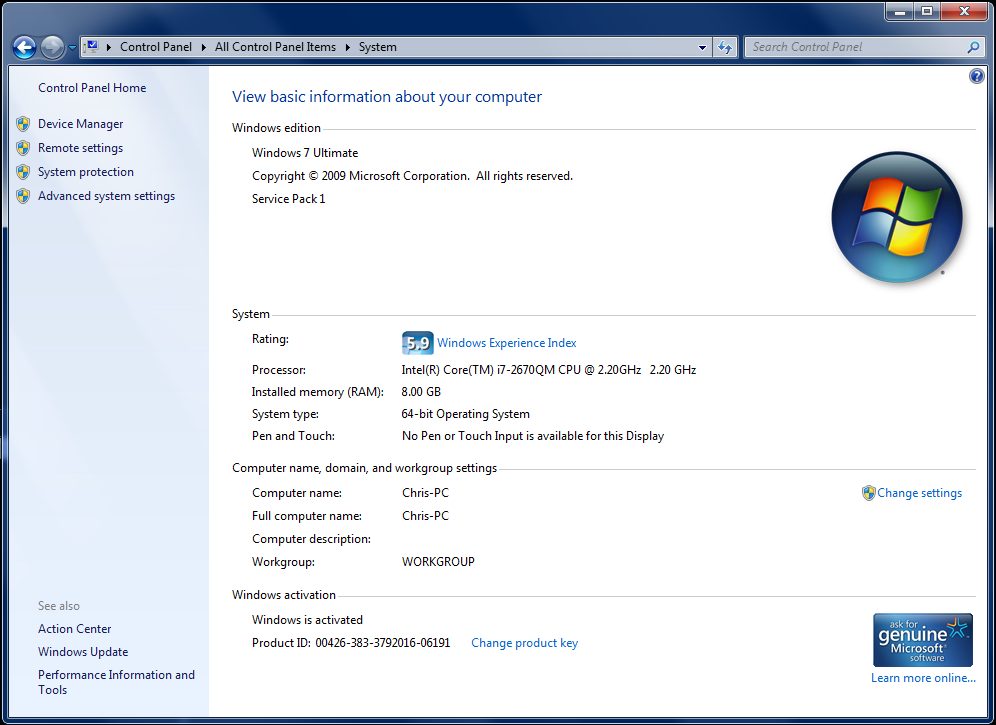Click the genuine Microsoft software badge

(x=922, y=640)
